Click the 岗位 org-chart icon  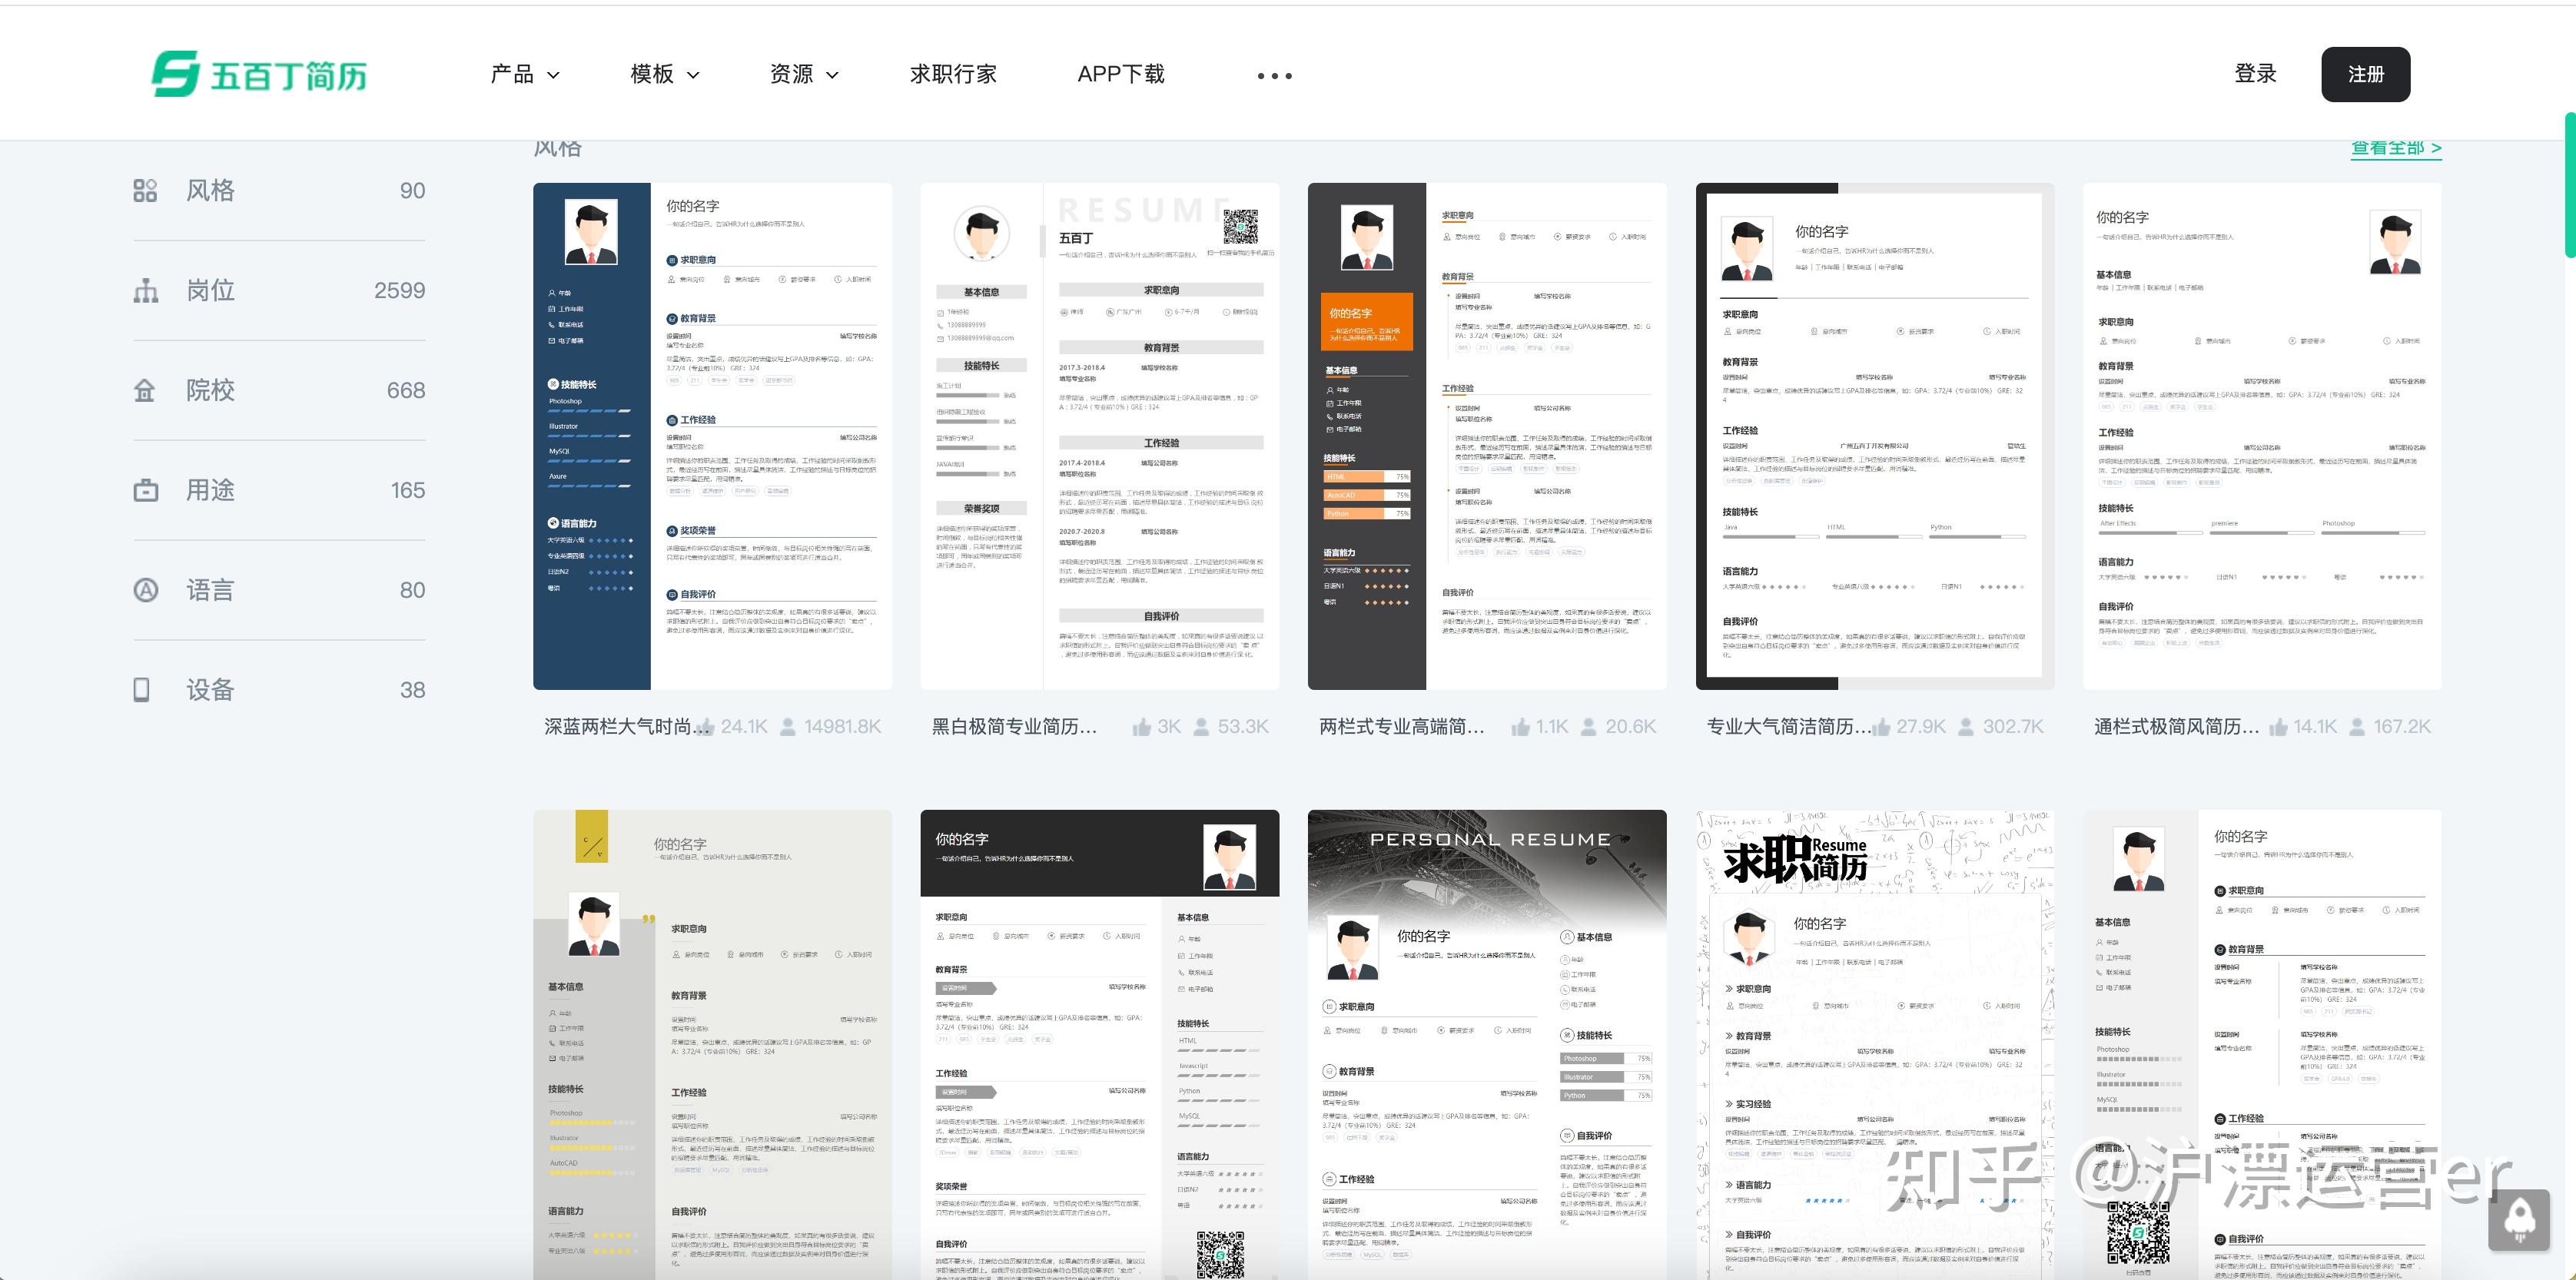pyautogui.click(x=146, y=291)
